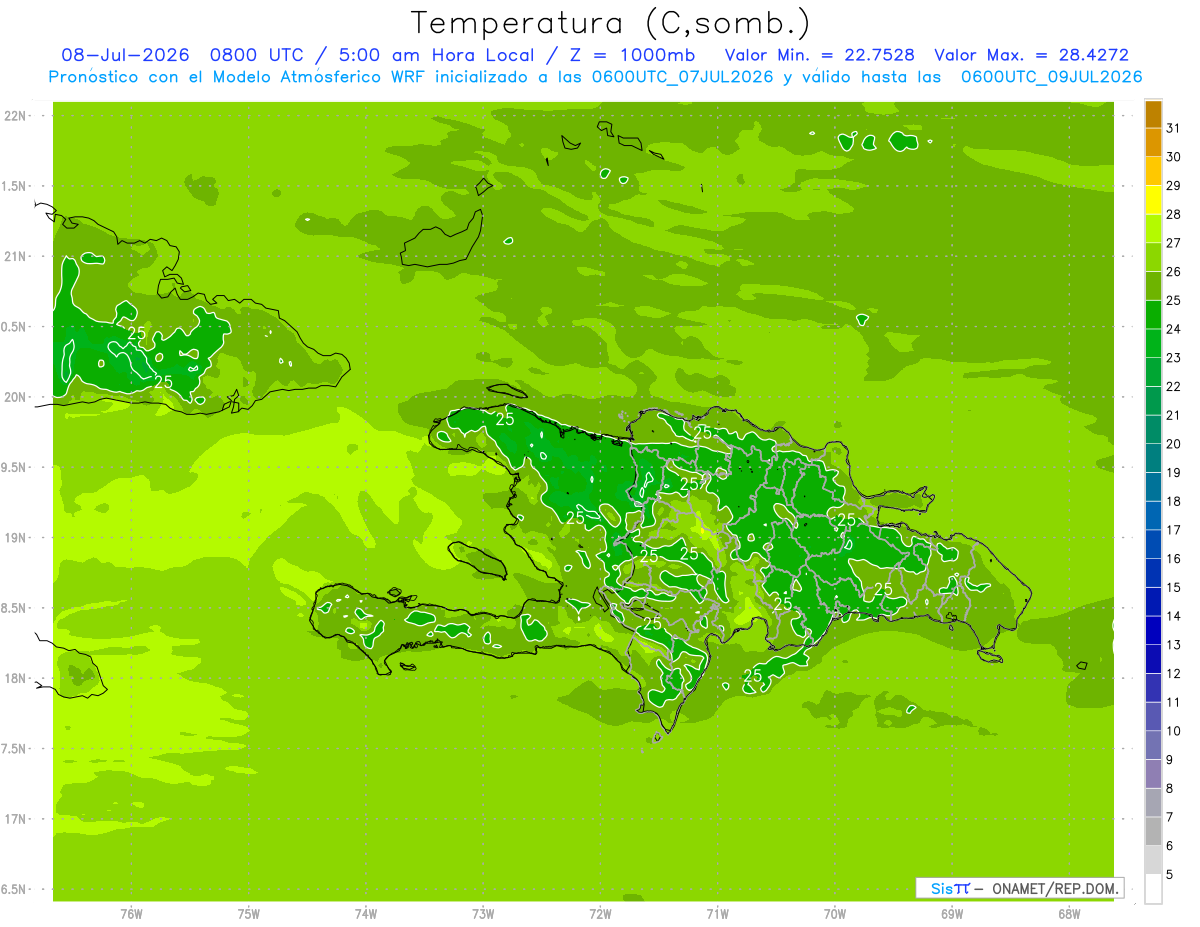The width and height of the screenshot is (1200, 927).
Task: Click the Valor Max. = 28.4272 text
Action: tap(1031, 55)
